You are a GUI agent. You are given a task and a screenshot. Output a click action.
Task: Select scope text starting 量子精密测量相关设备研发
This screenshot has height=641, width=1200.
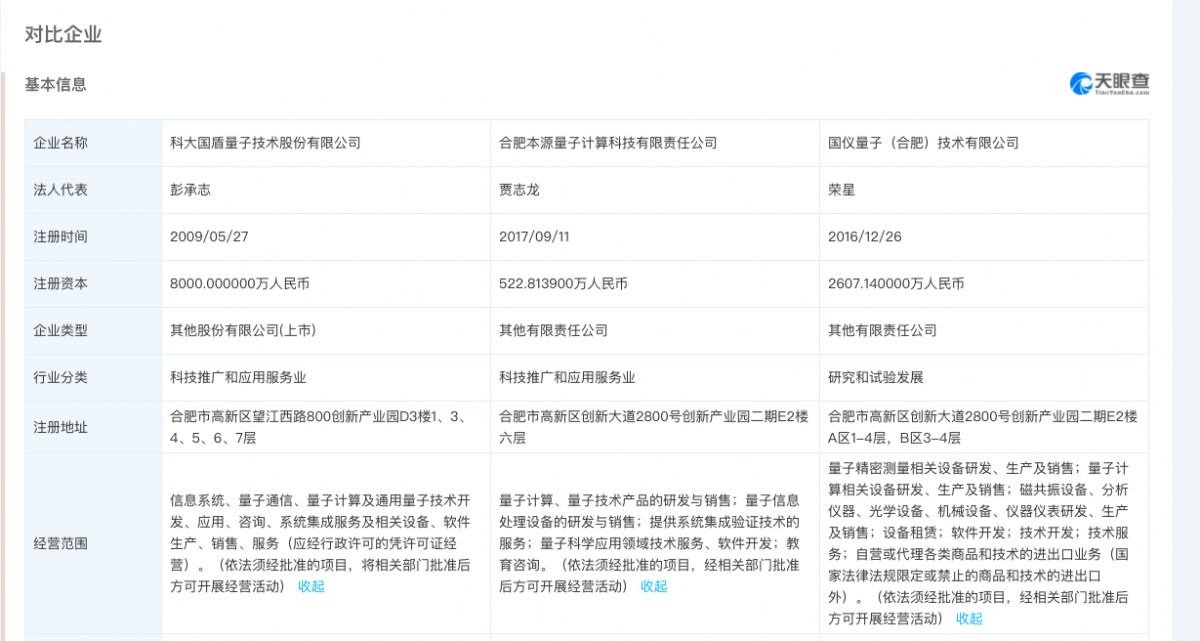pyautogui.click(x=979, y=543)
